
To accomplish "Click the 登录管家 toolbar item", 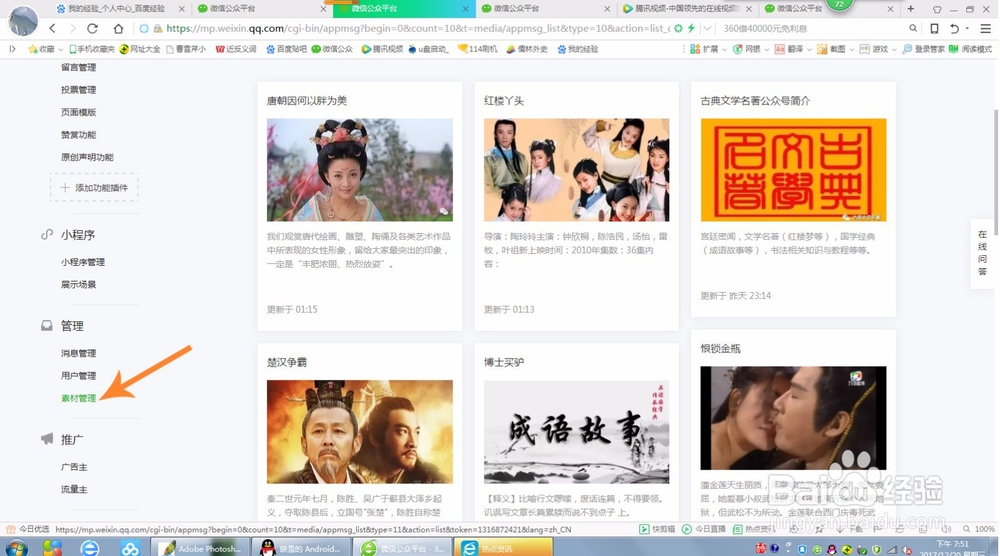I will [x=923, y=49].
